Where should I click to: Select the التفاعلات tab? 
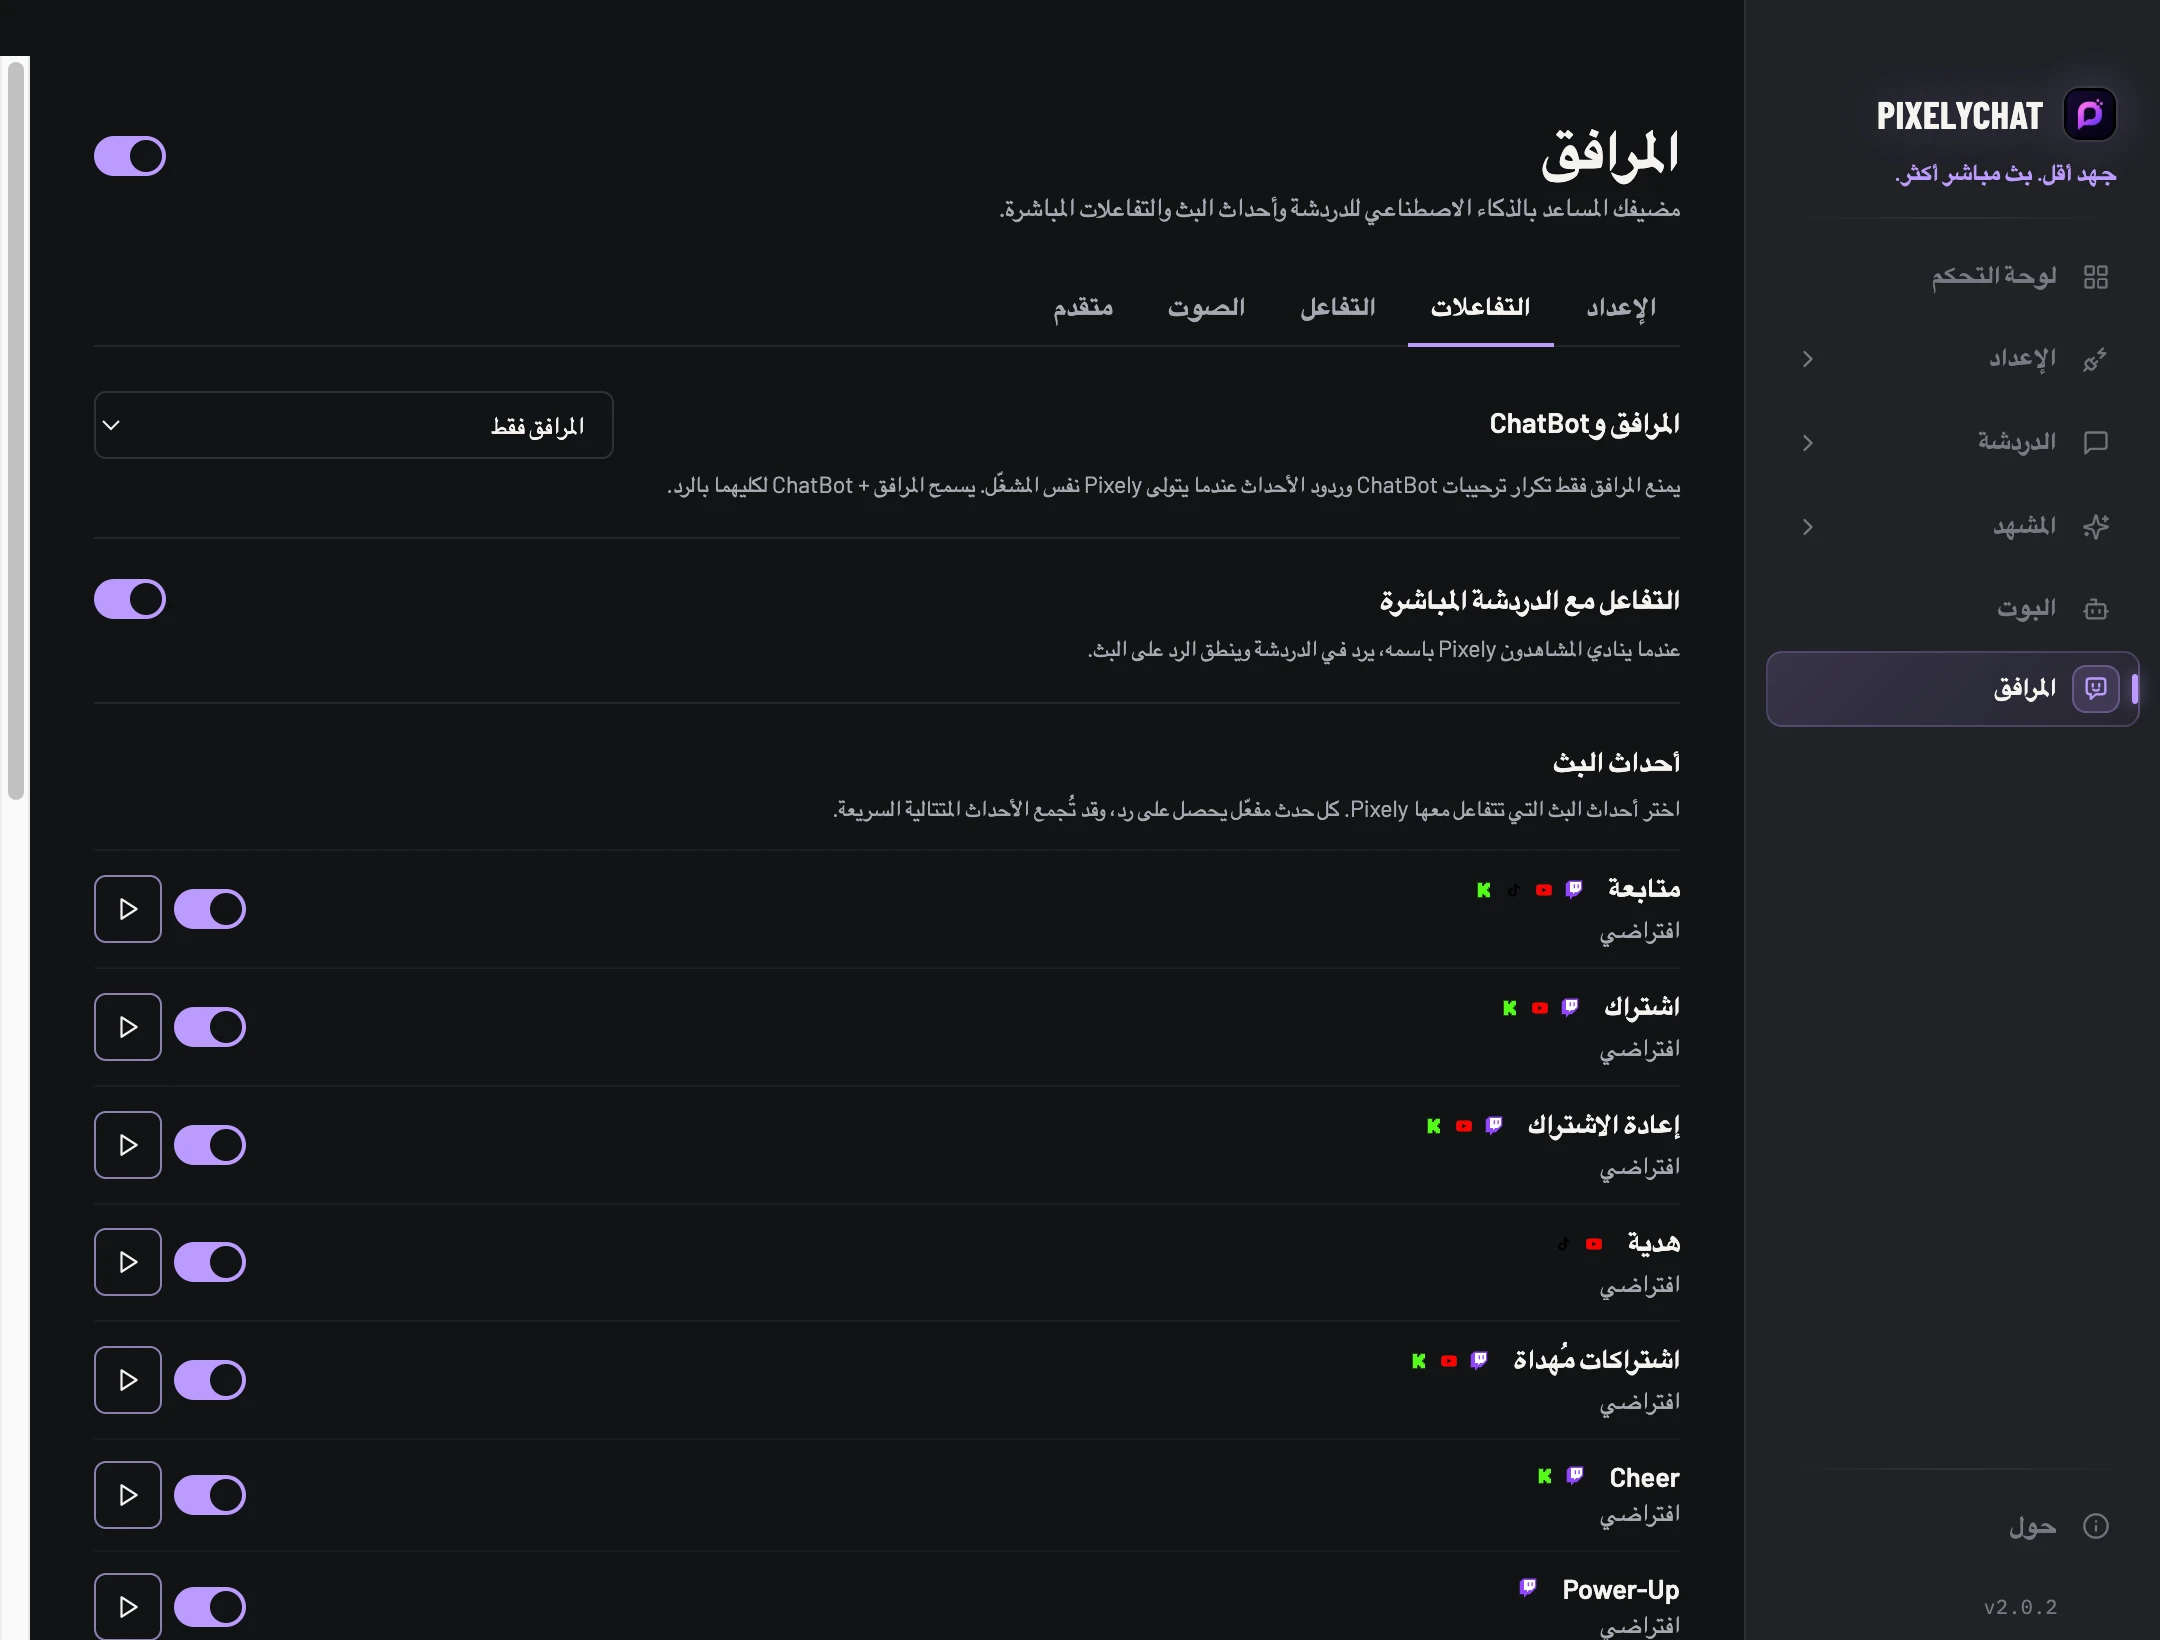(x=1481, y=308)
